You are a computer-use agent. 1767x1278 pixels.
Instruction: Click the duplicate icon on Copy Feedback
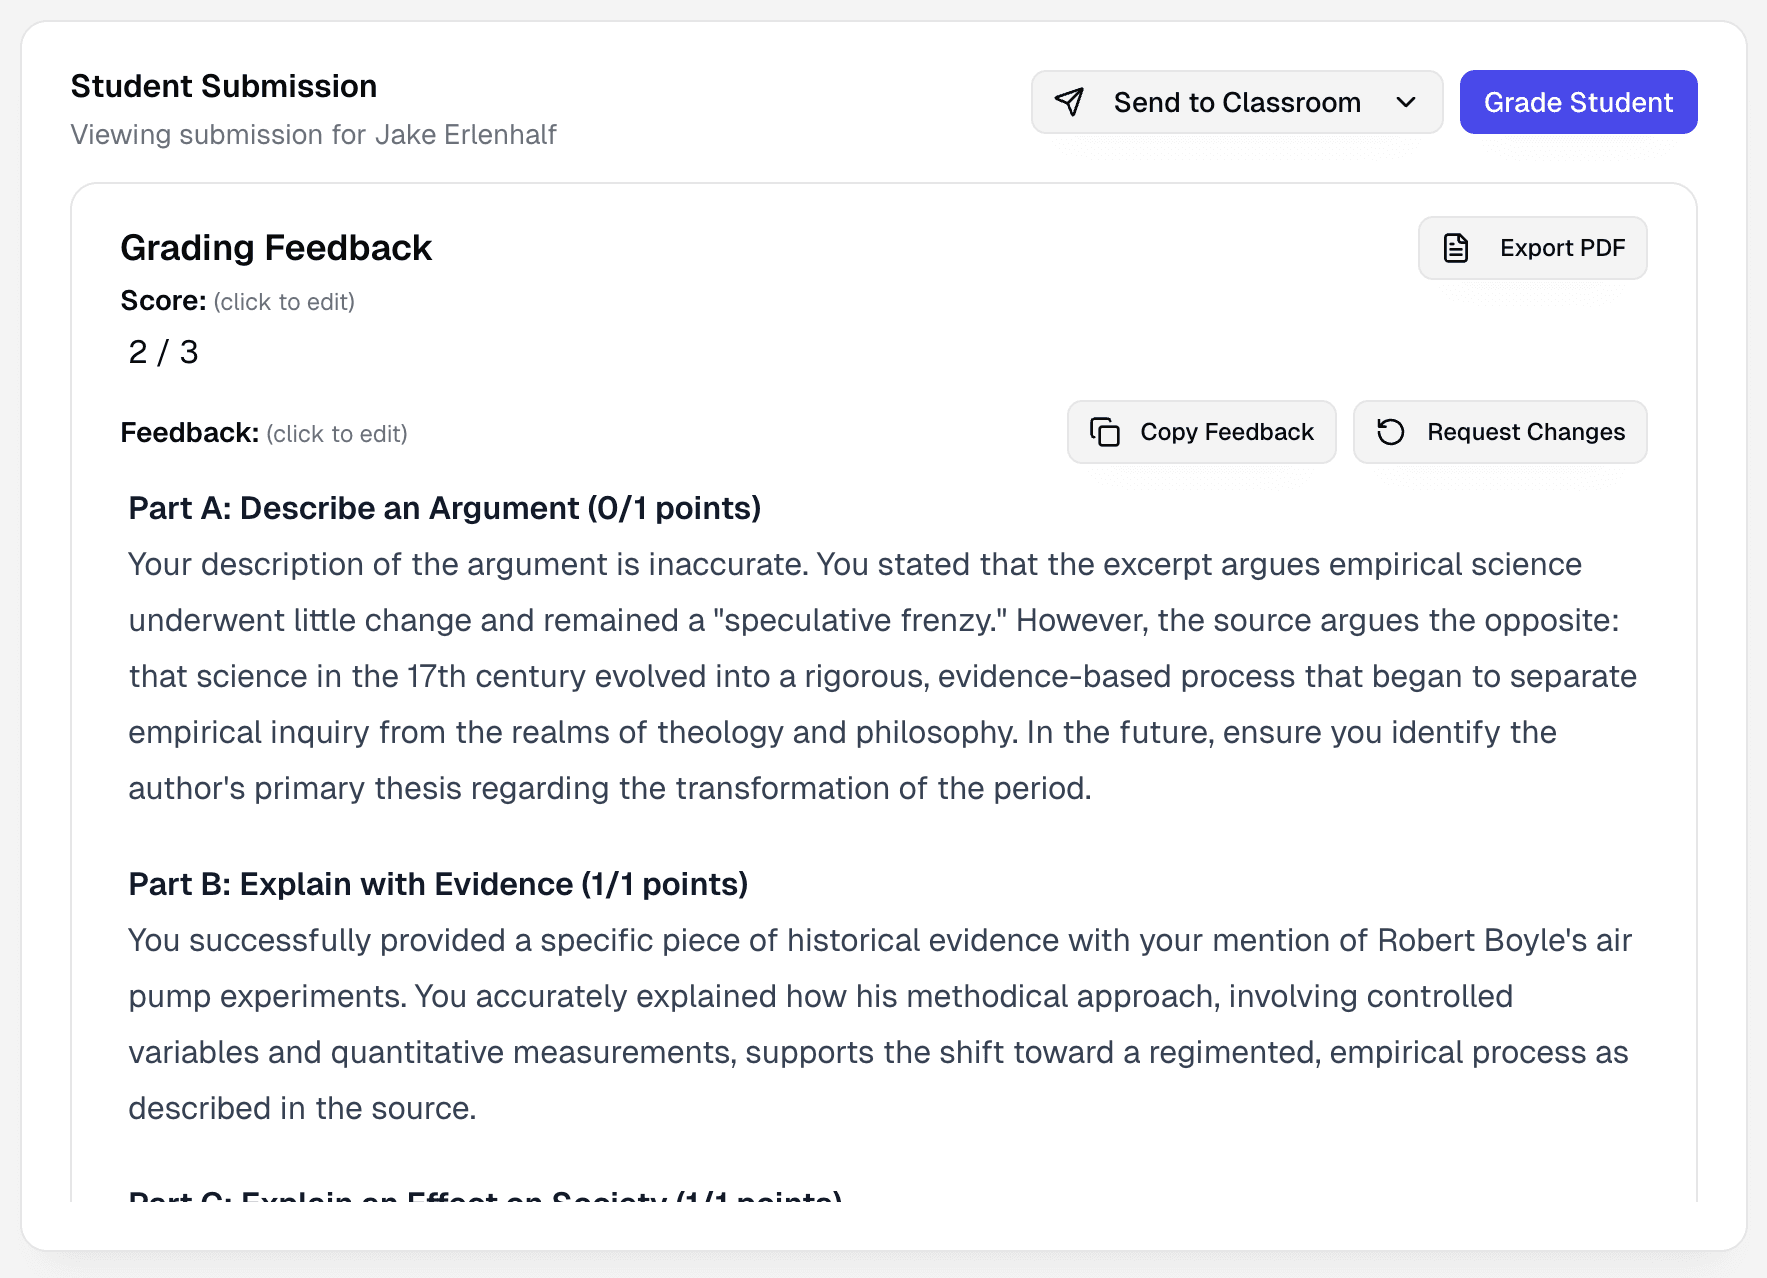tap(1106, 432)
